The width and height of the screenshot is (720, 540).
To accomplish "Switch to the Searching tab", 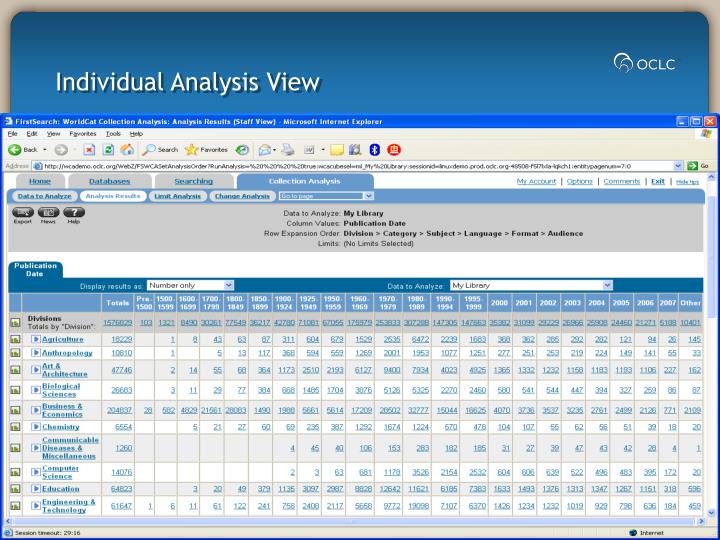I will pos(194,181).
